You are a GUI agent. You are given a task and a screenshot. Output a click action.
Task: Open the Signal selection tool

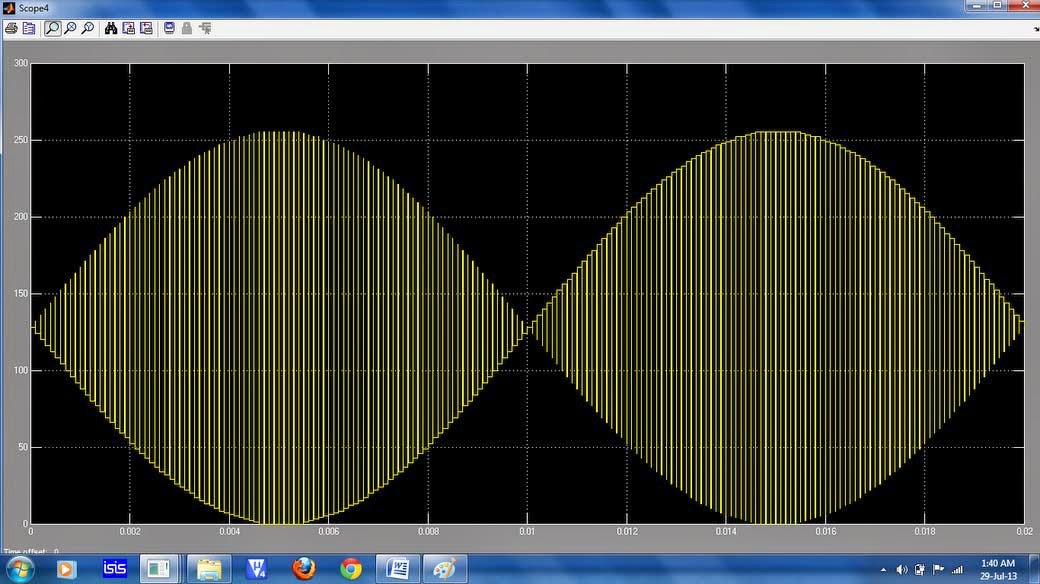pos(205,29)
